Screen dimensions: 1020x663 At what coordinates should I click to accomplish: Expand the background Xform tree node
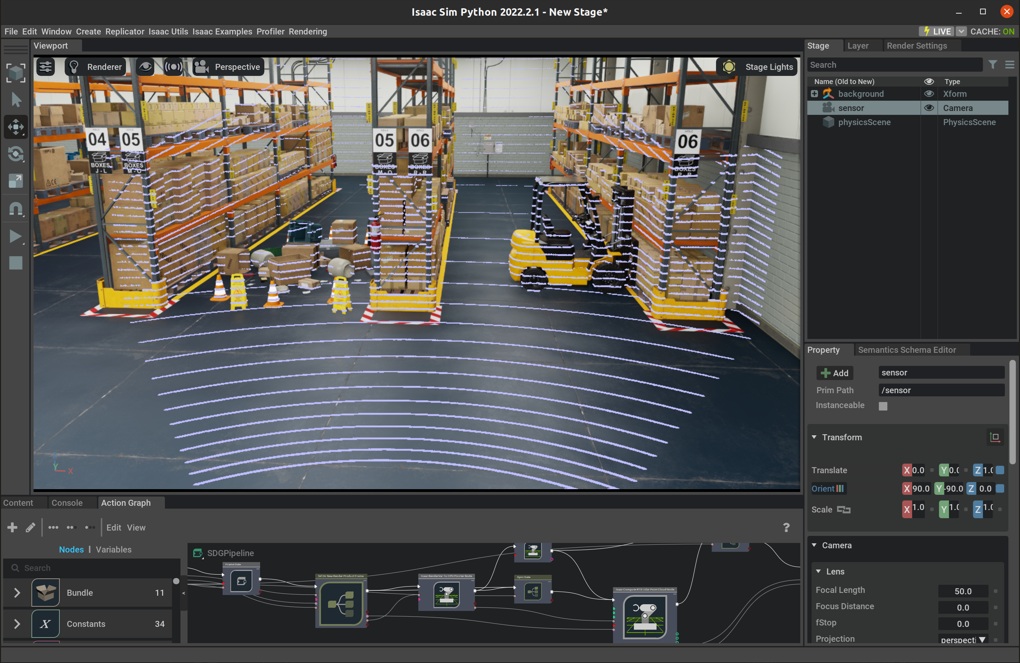[x=814, y=94]
